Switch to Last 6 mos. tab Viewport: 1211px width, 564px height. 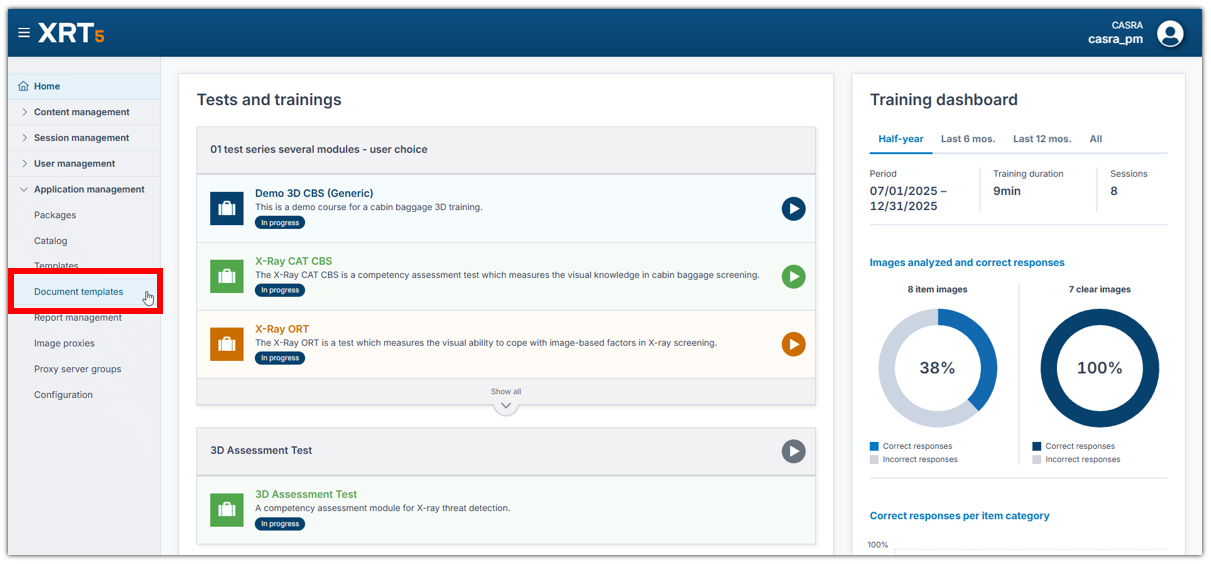(967, 139)
